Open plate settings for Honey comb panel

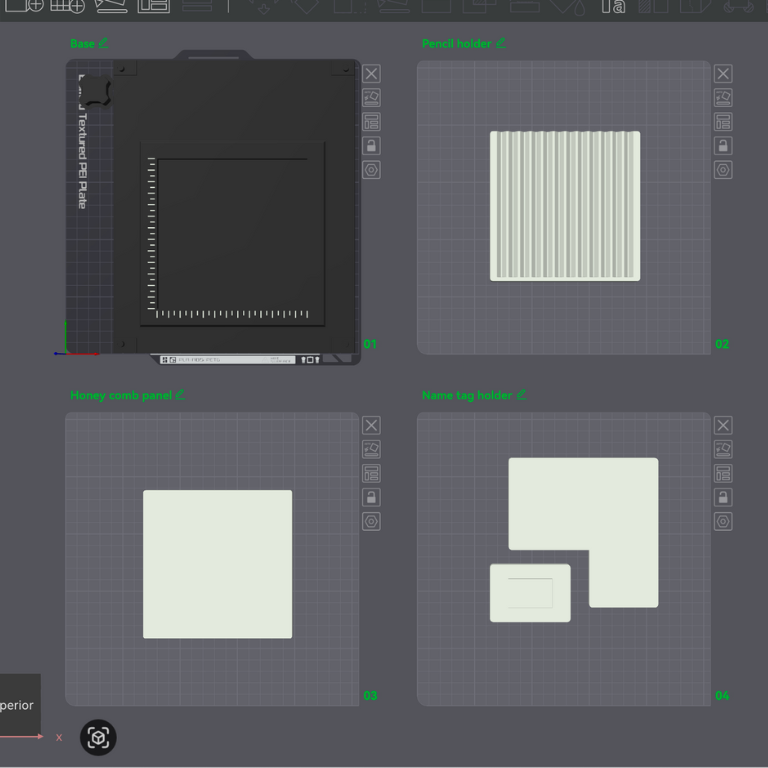tap(371, 522)
